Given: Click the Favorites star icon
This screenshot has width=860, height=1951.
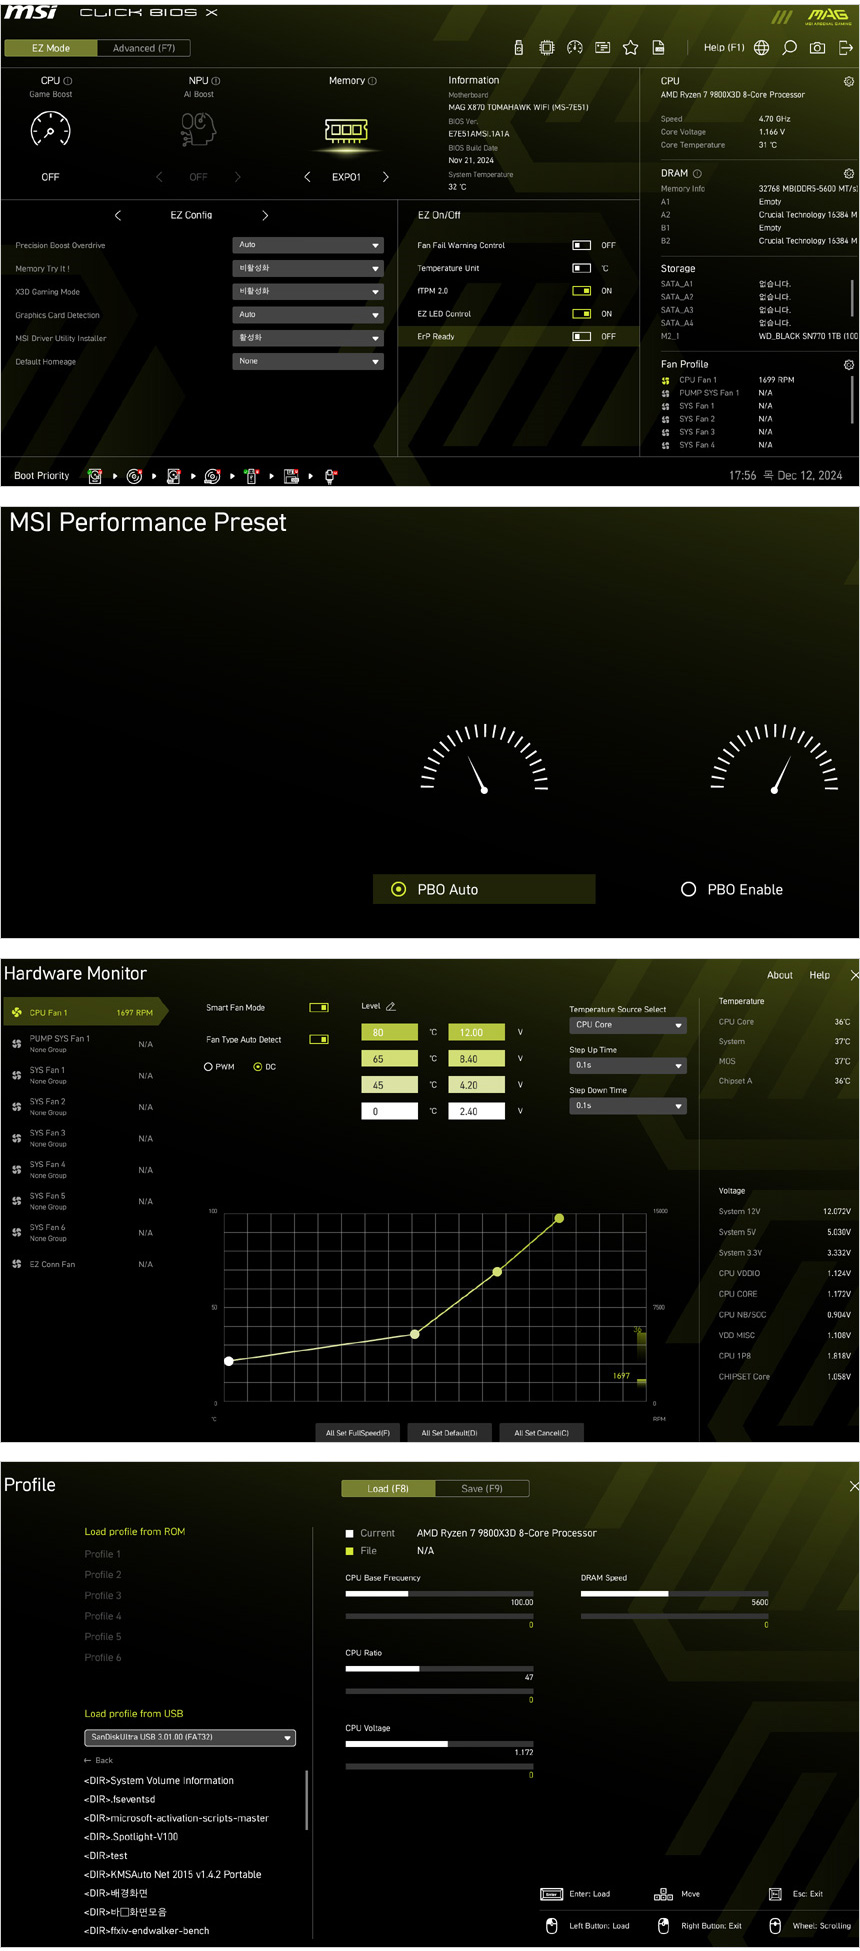Looking at the screenshot, I should pyautogui.click(x=630, y=47).
